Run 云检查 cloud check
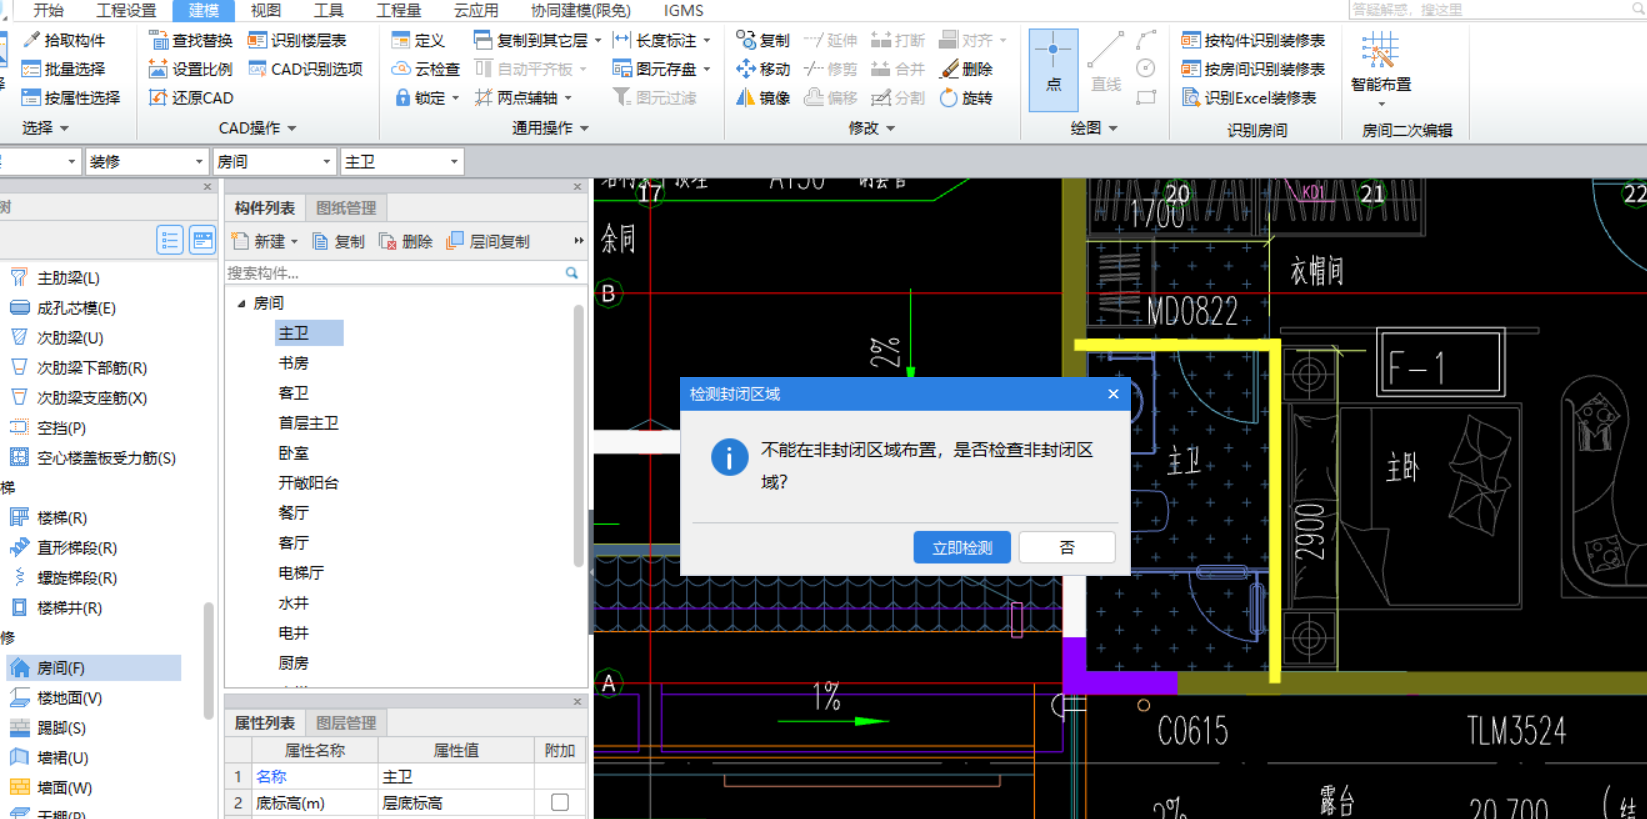Screen dimensions: 1647x819 pyautogui.click(x=426, y=69)
